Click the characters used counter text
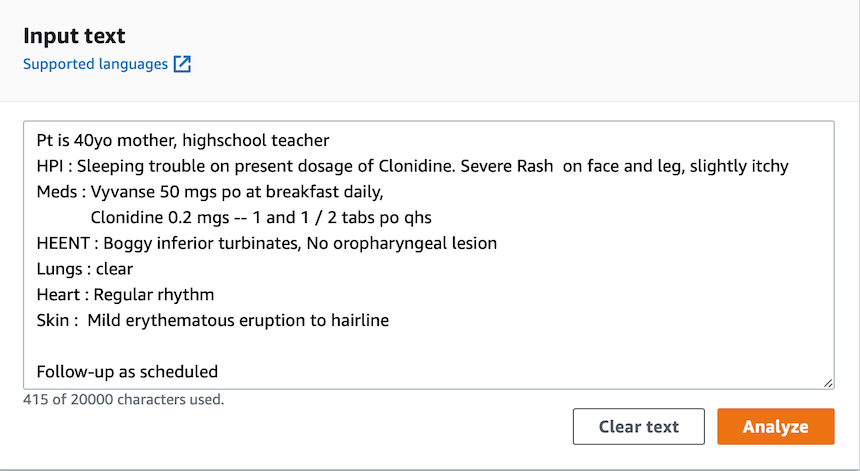The height and width of the screenshot is (471, 860). pos(124,400)
